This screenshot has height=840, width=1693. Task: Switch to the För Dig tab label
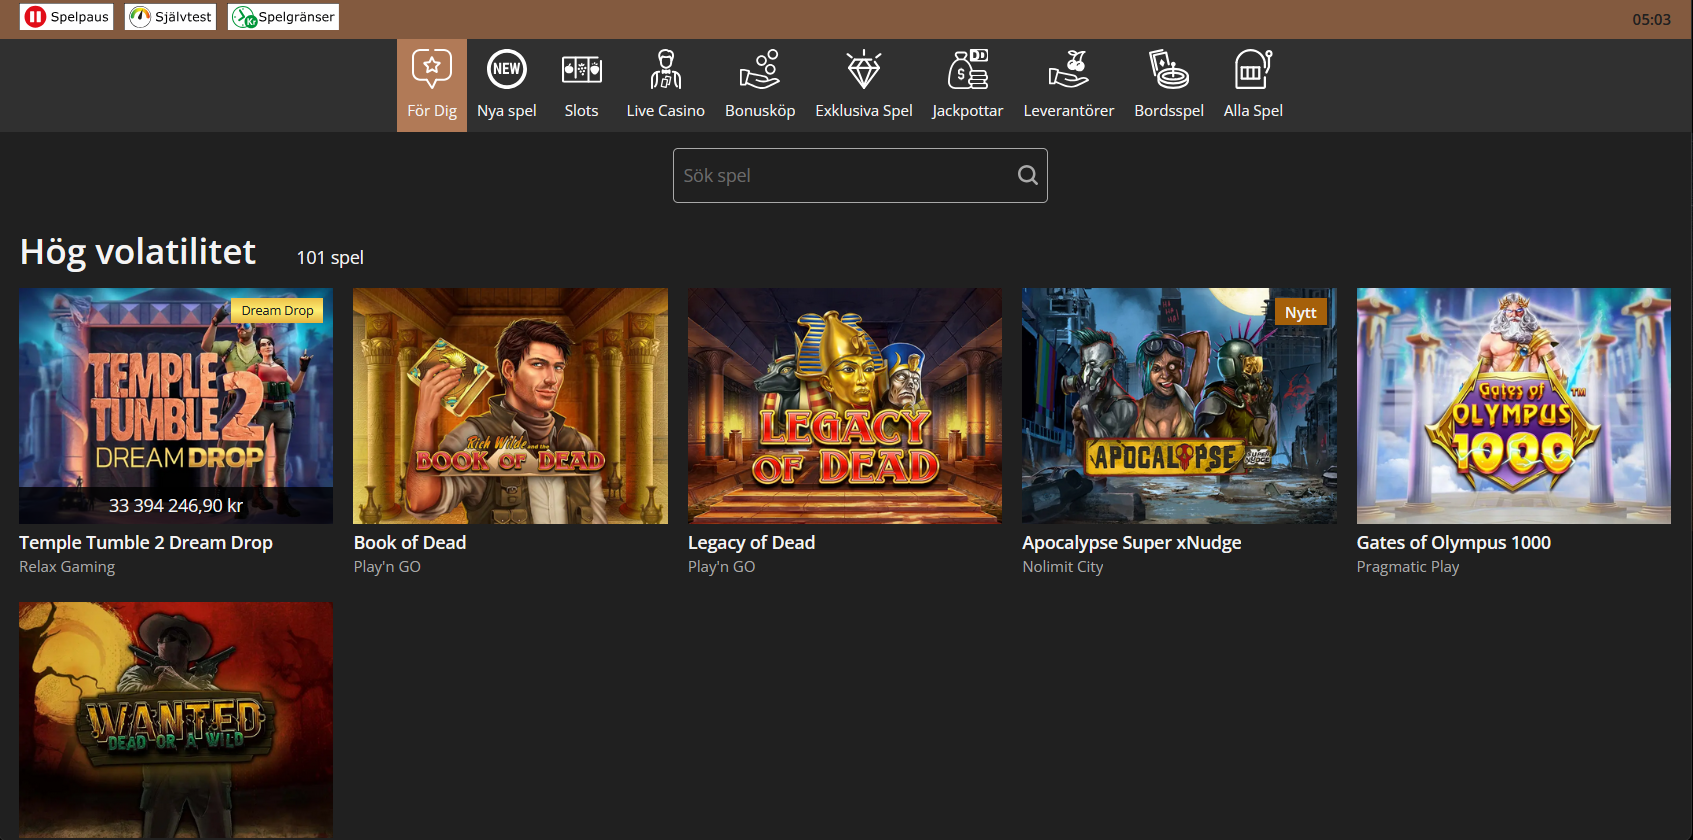pos(432,111)
